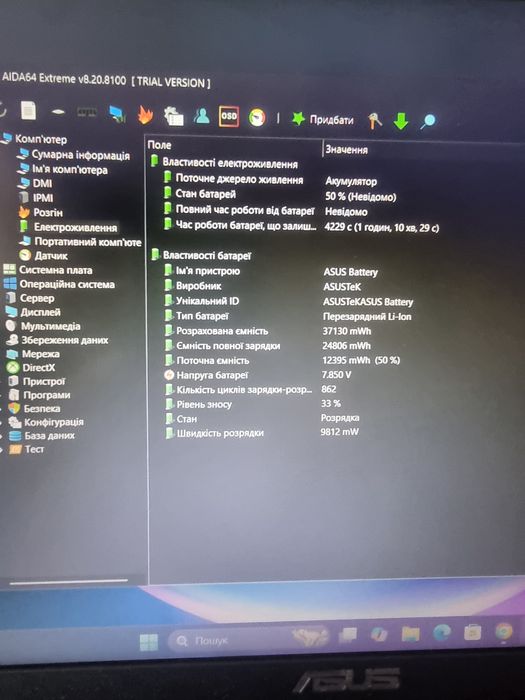Click the 862 charge cycles value
525x700 pixels.
329,389
